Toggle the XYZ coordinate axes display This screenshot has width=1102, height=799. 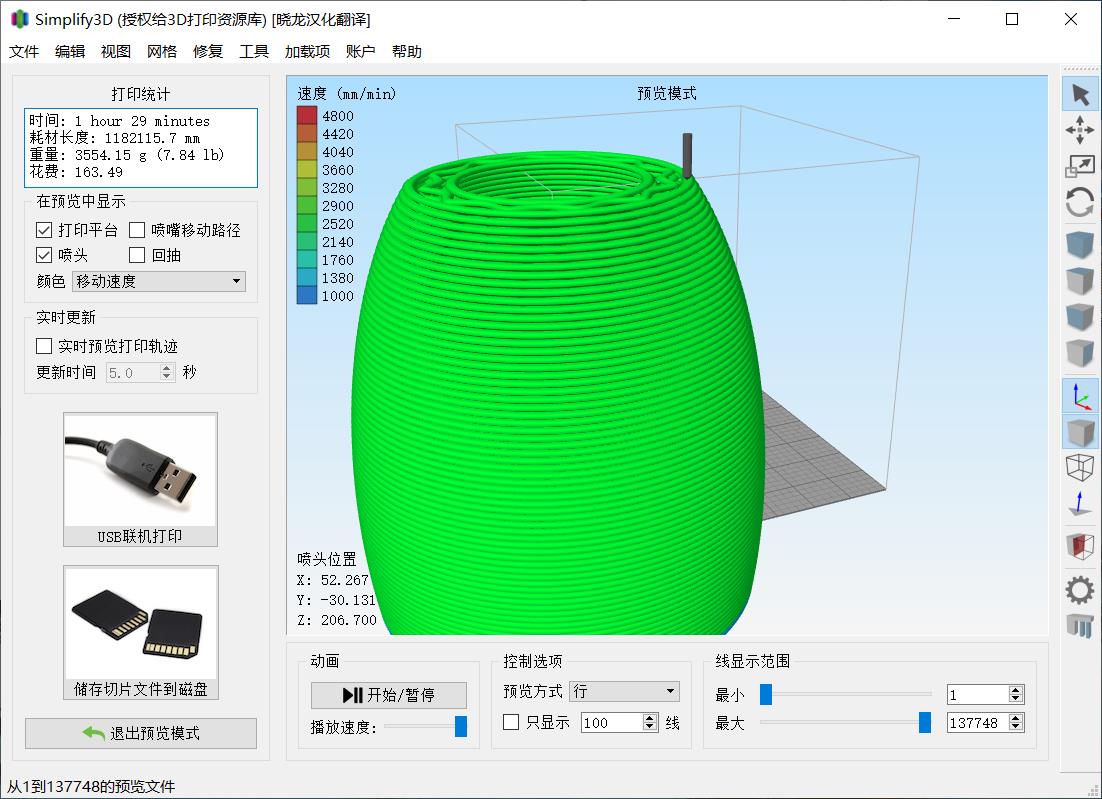tap(1080, 396)
